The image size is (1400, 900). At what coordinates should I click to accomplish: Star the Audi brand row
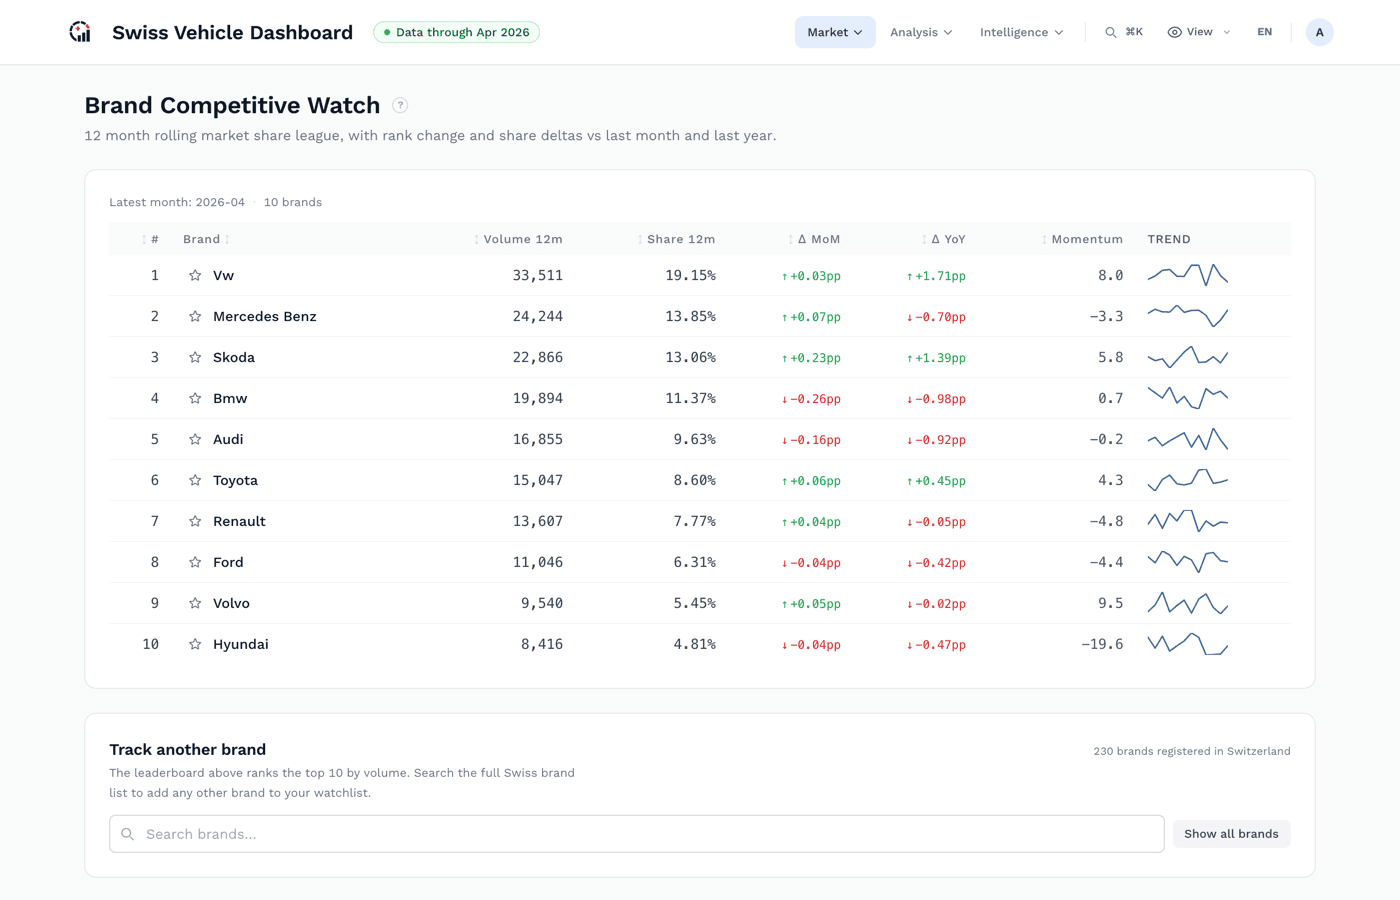pyautogui.click(x=195, y=439)
